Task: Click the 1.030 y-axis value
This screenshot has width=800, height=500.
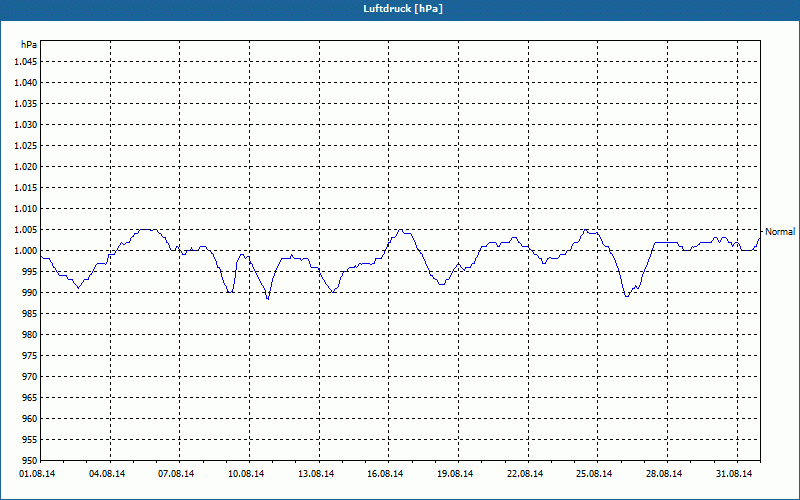Action: click(x=28, y=124)
